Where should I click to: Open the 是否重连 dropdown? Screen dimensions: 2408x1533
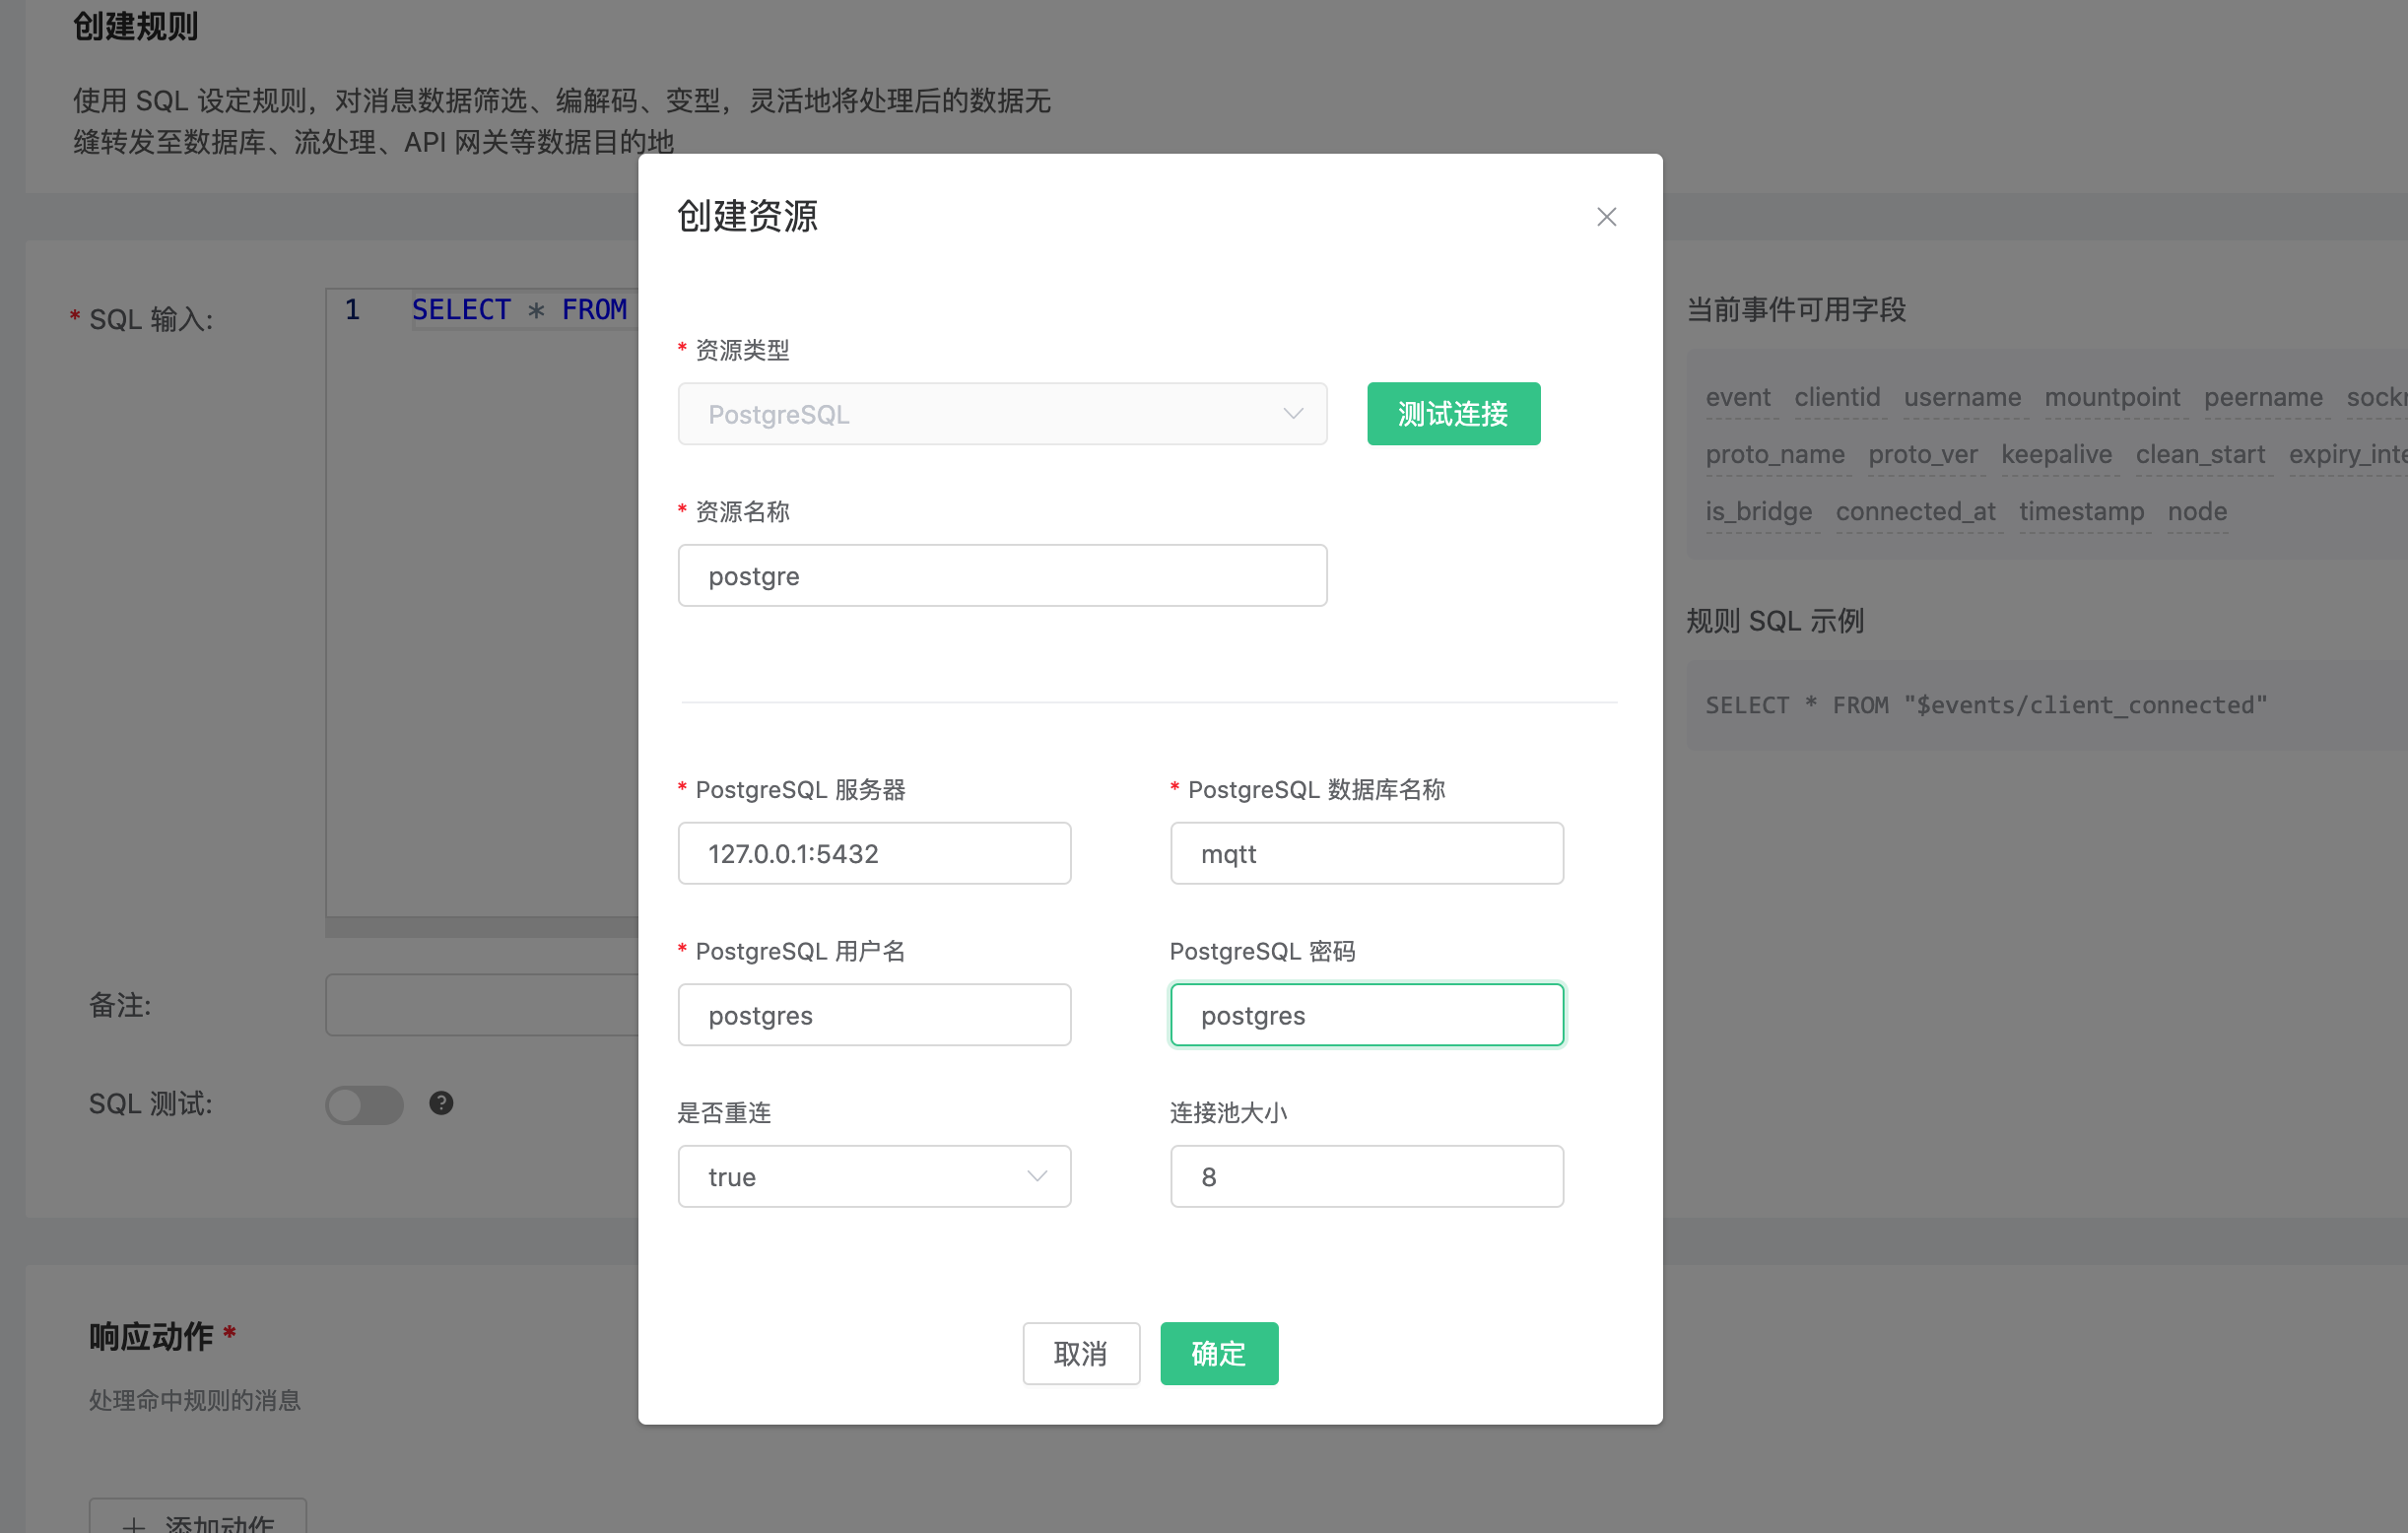point(874,1176)
